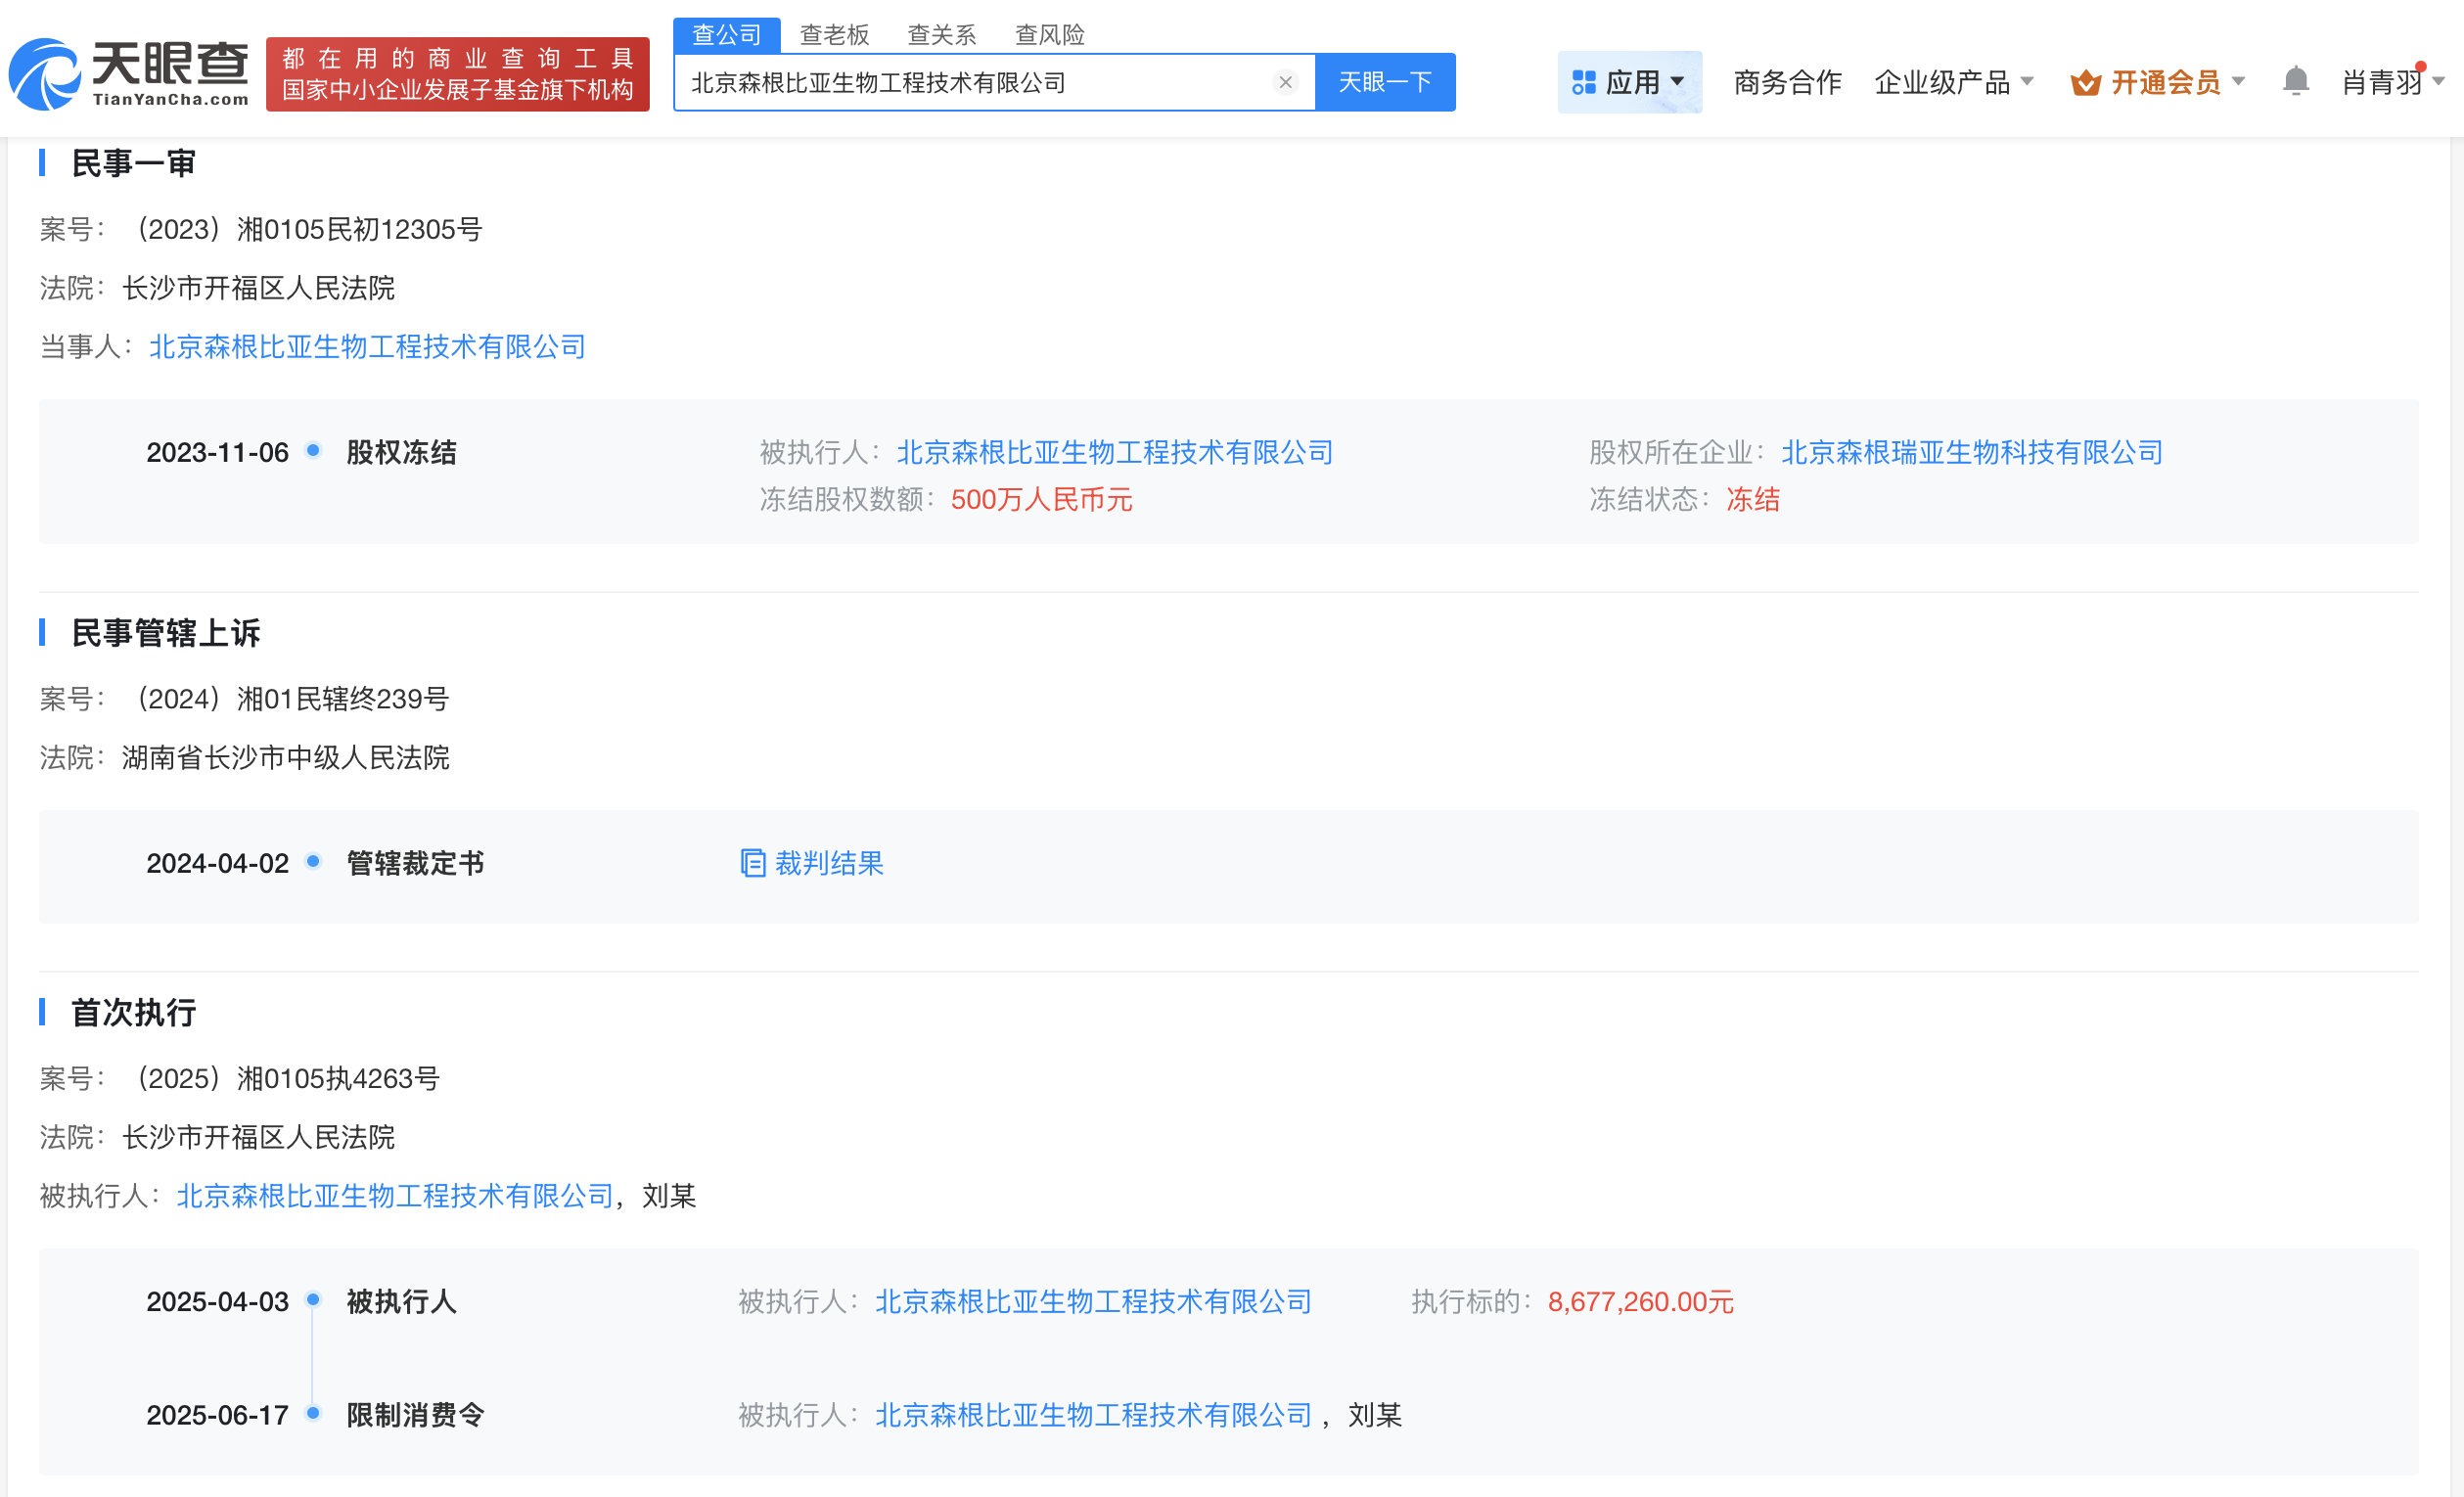Viewport: 2464px width, 1497px height.
Task: Open the 肖青羽 user menu
Action: pyautogui.click(x=2393, y=82)
